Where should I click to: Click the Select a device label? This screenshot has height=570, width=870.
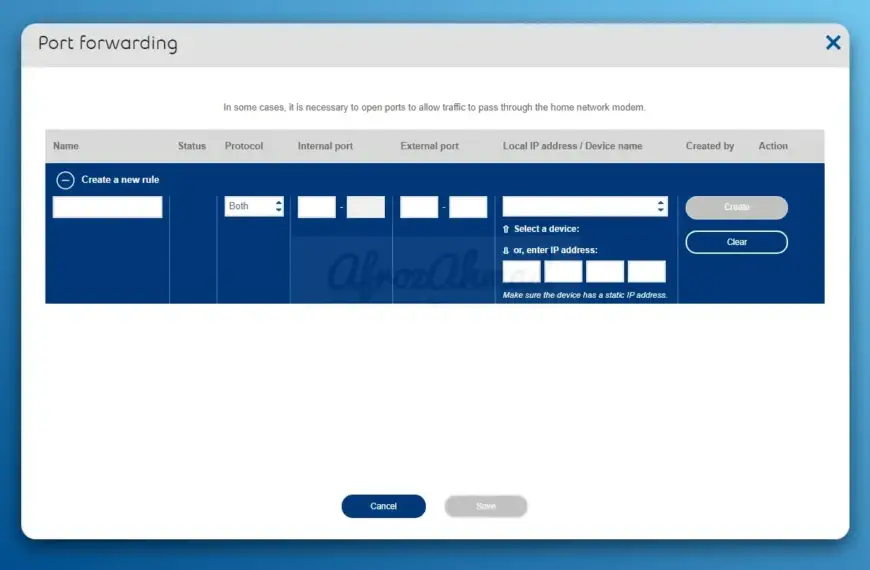tap(546, 229)
